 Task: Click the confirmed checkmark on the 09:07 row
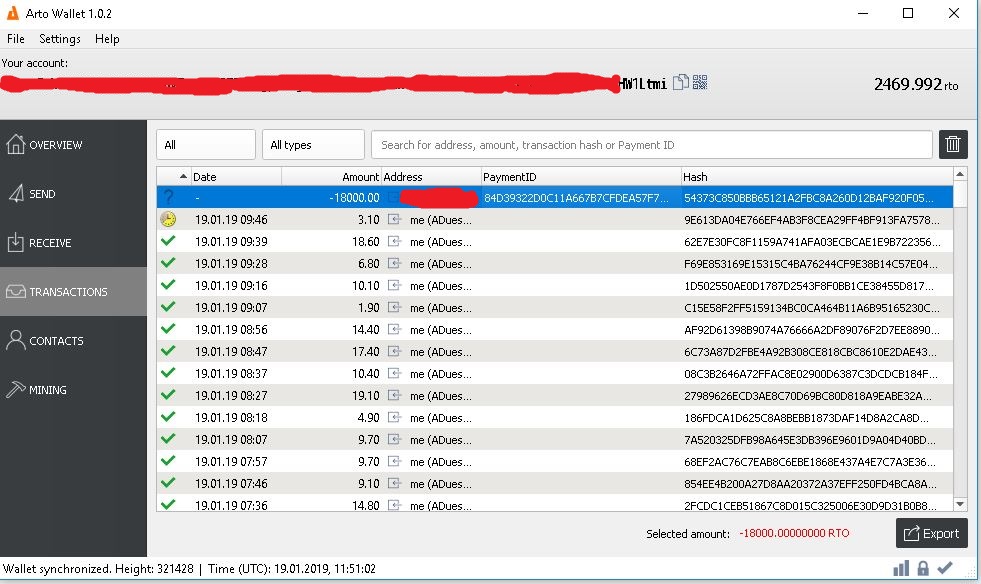point(168,306)
